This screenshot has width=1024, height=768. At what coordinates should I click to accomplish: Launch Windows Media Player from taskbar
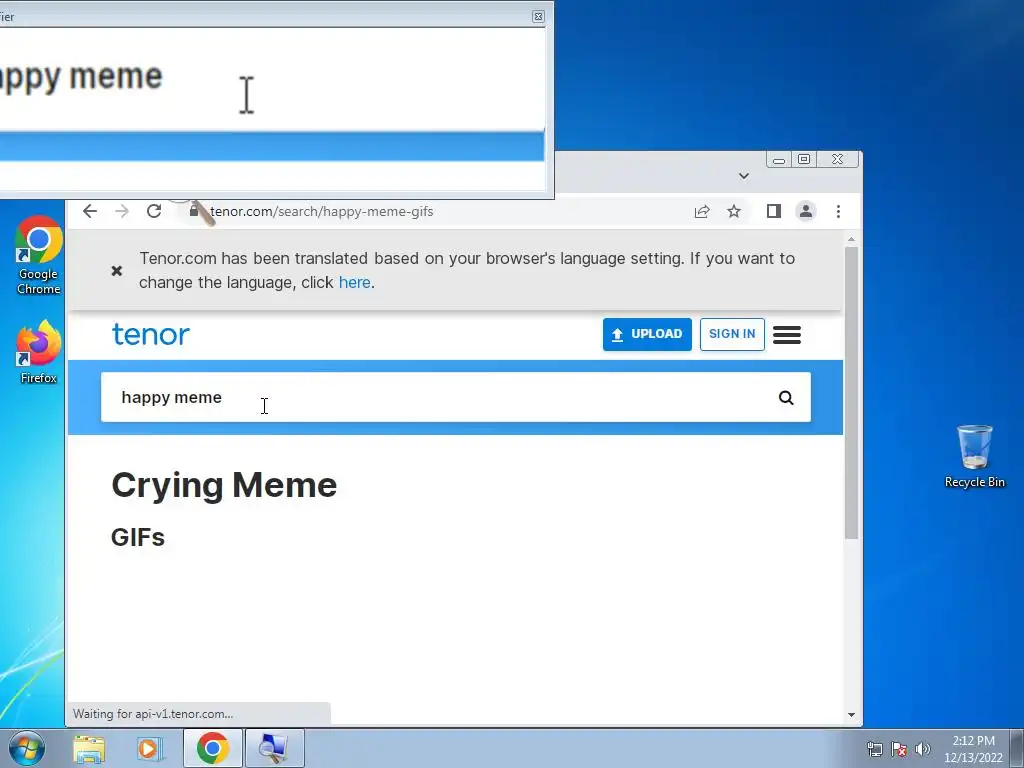coord(149,749)
